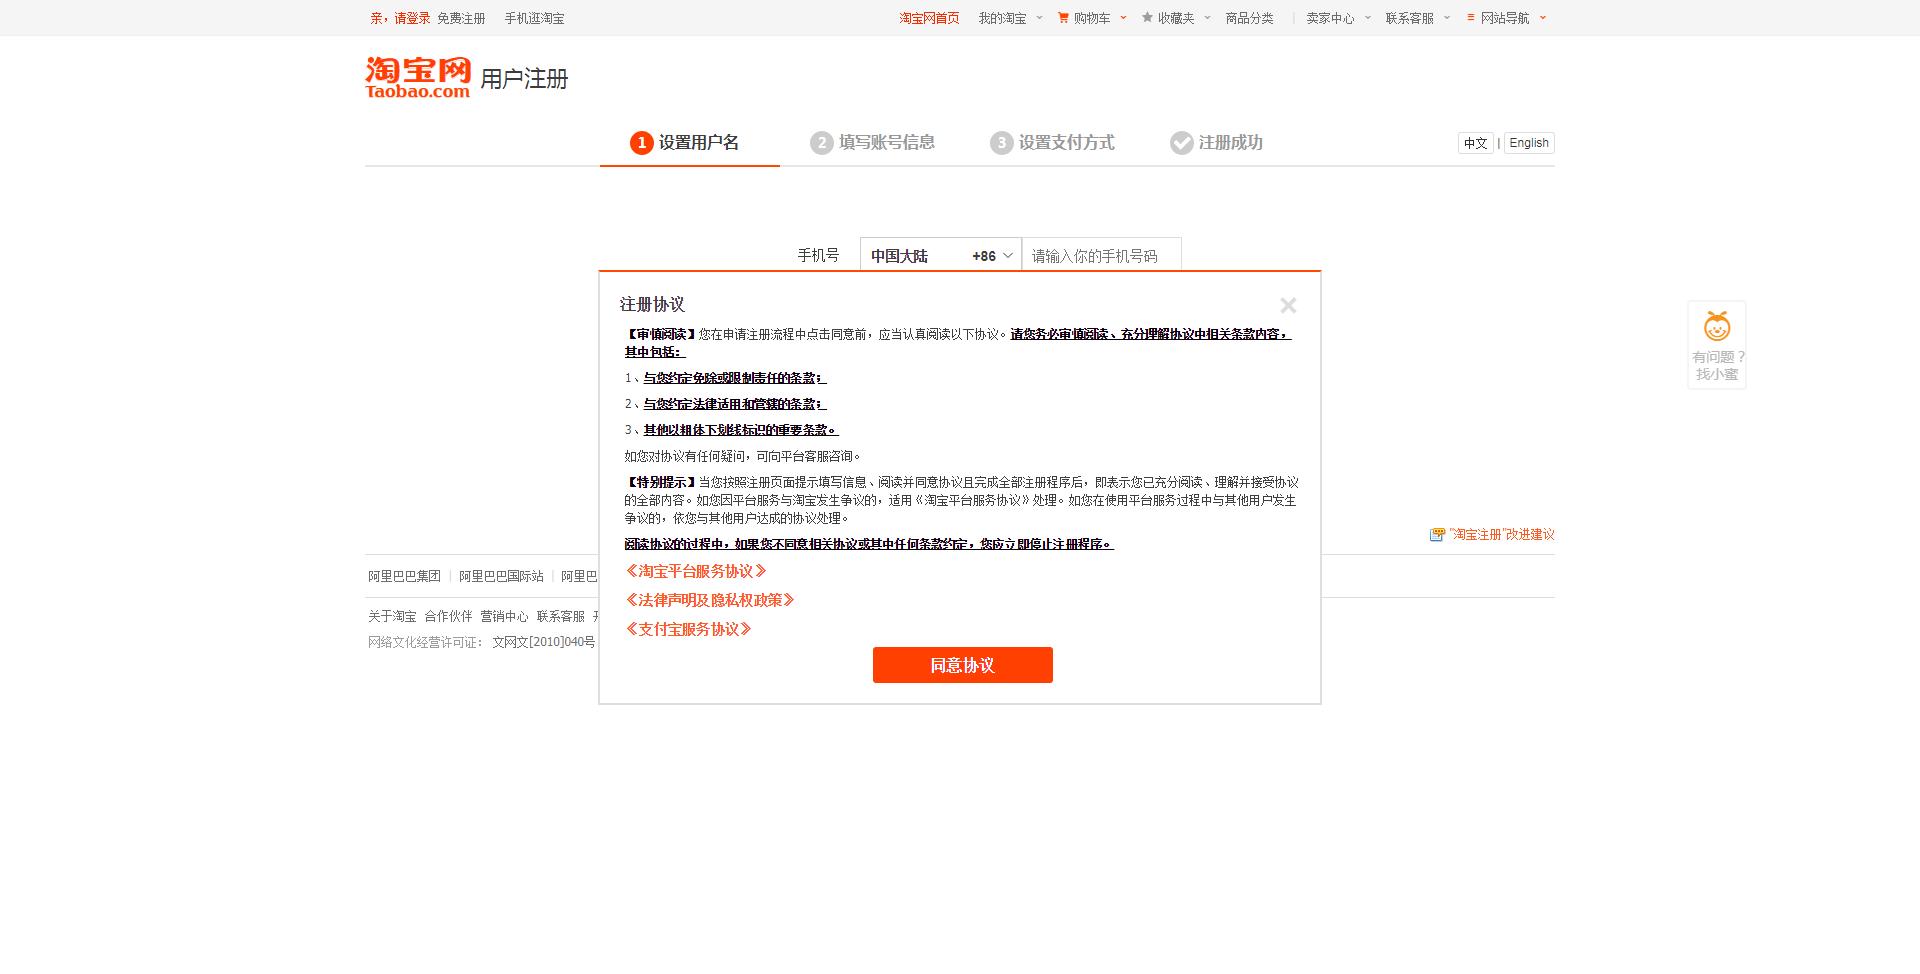The height and width of the screenshot is (974, 1920).
Task: Open the 《淘宝平台服务协议》 link
Action: click(x=697, y=571)
